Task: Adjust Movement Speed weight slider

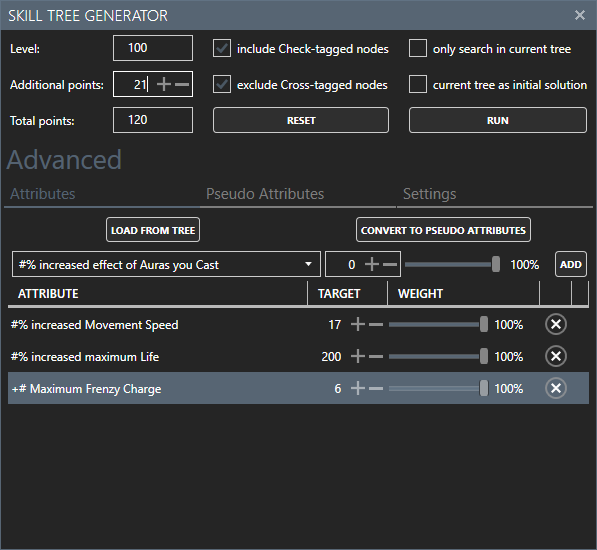Action: pos(438,325)
